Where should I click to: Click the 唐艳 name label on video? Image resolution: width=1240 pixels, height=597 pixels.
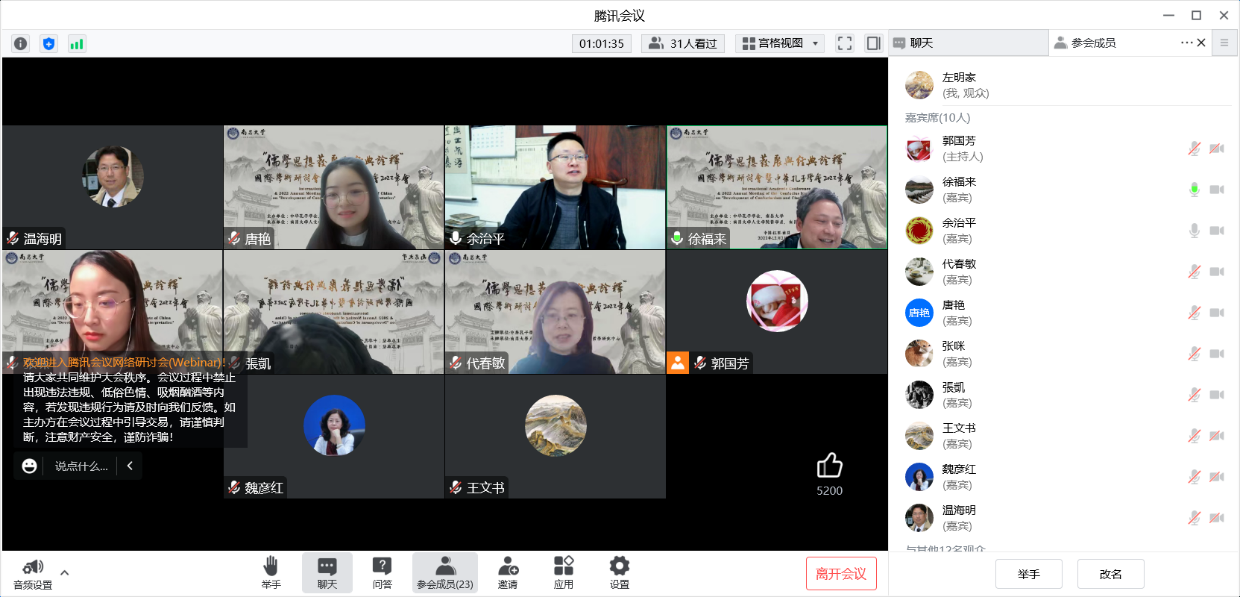[x=258, y=239]
